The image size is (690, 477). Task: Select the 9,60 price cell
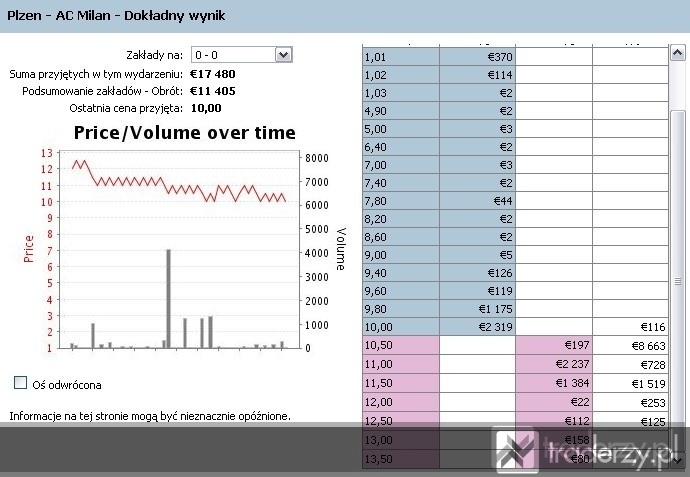[x=401, y=291]
